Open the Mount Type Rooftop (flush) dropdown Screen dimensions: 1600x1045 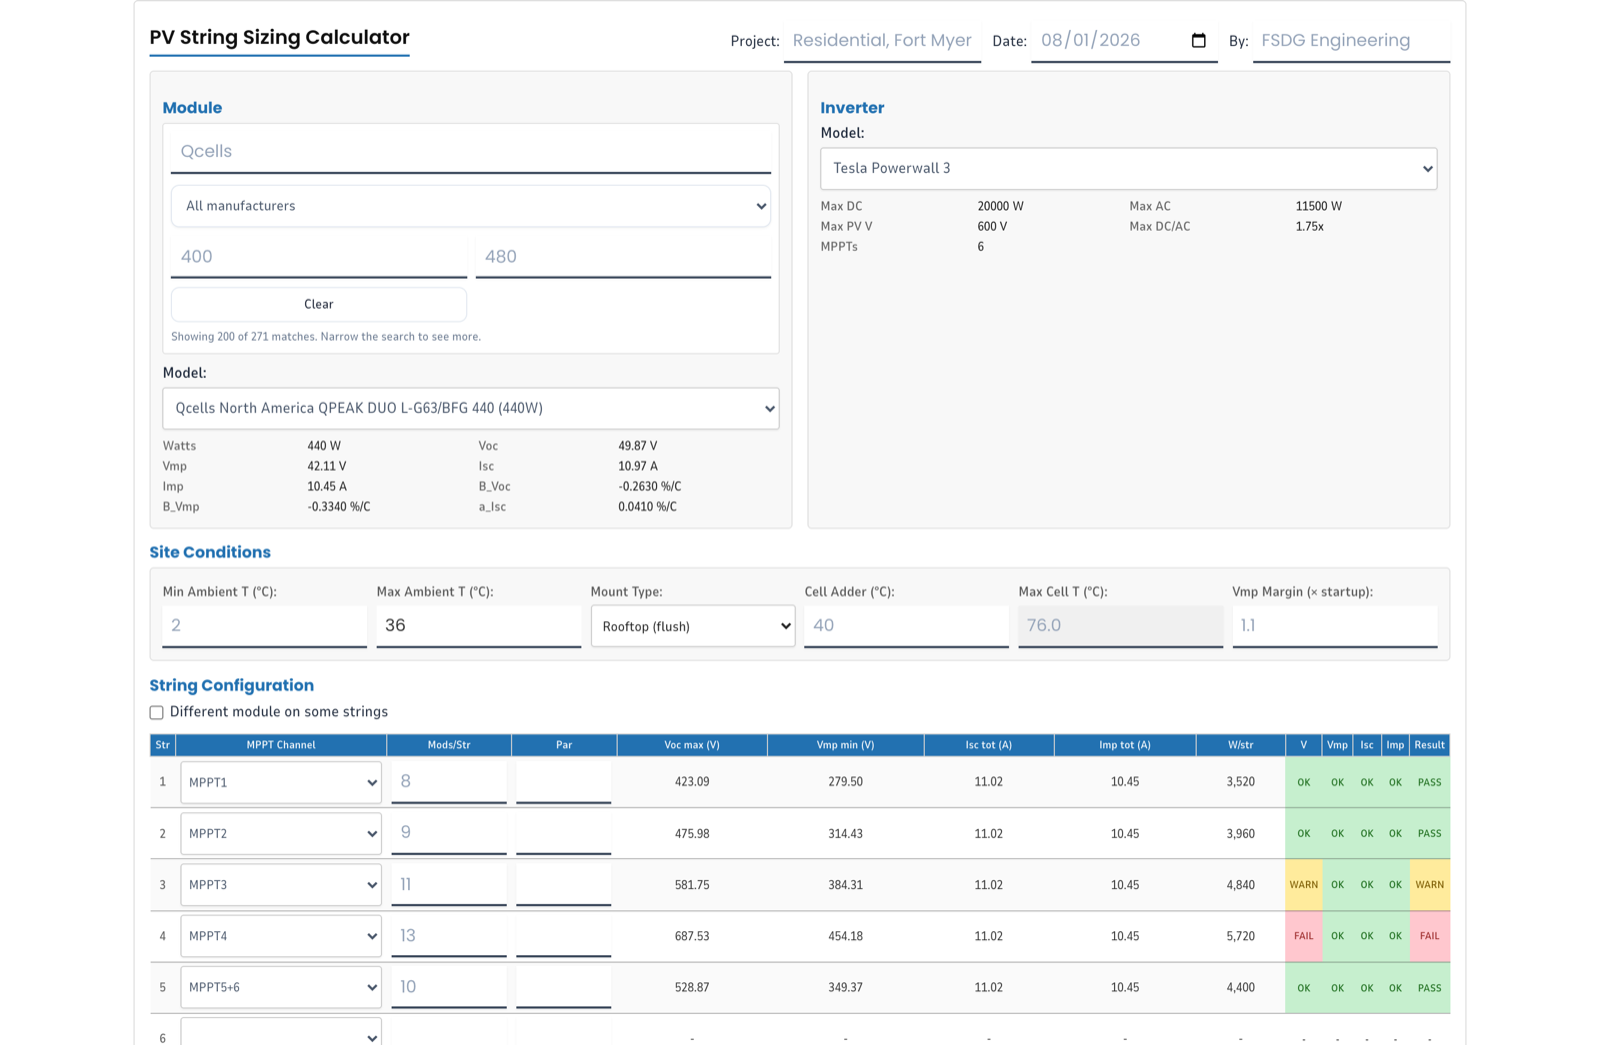coord(693,626)
